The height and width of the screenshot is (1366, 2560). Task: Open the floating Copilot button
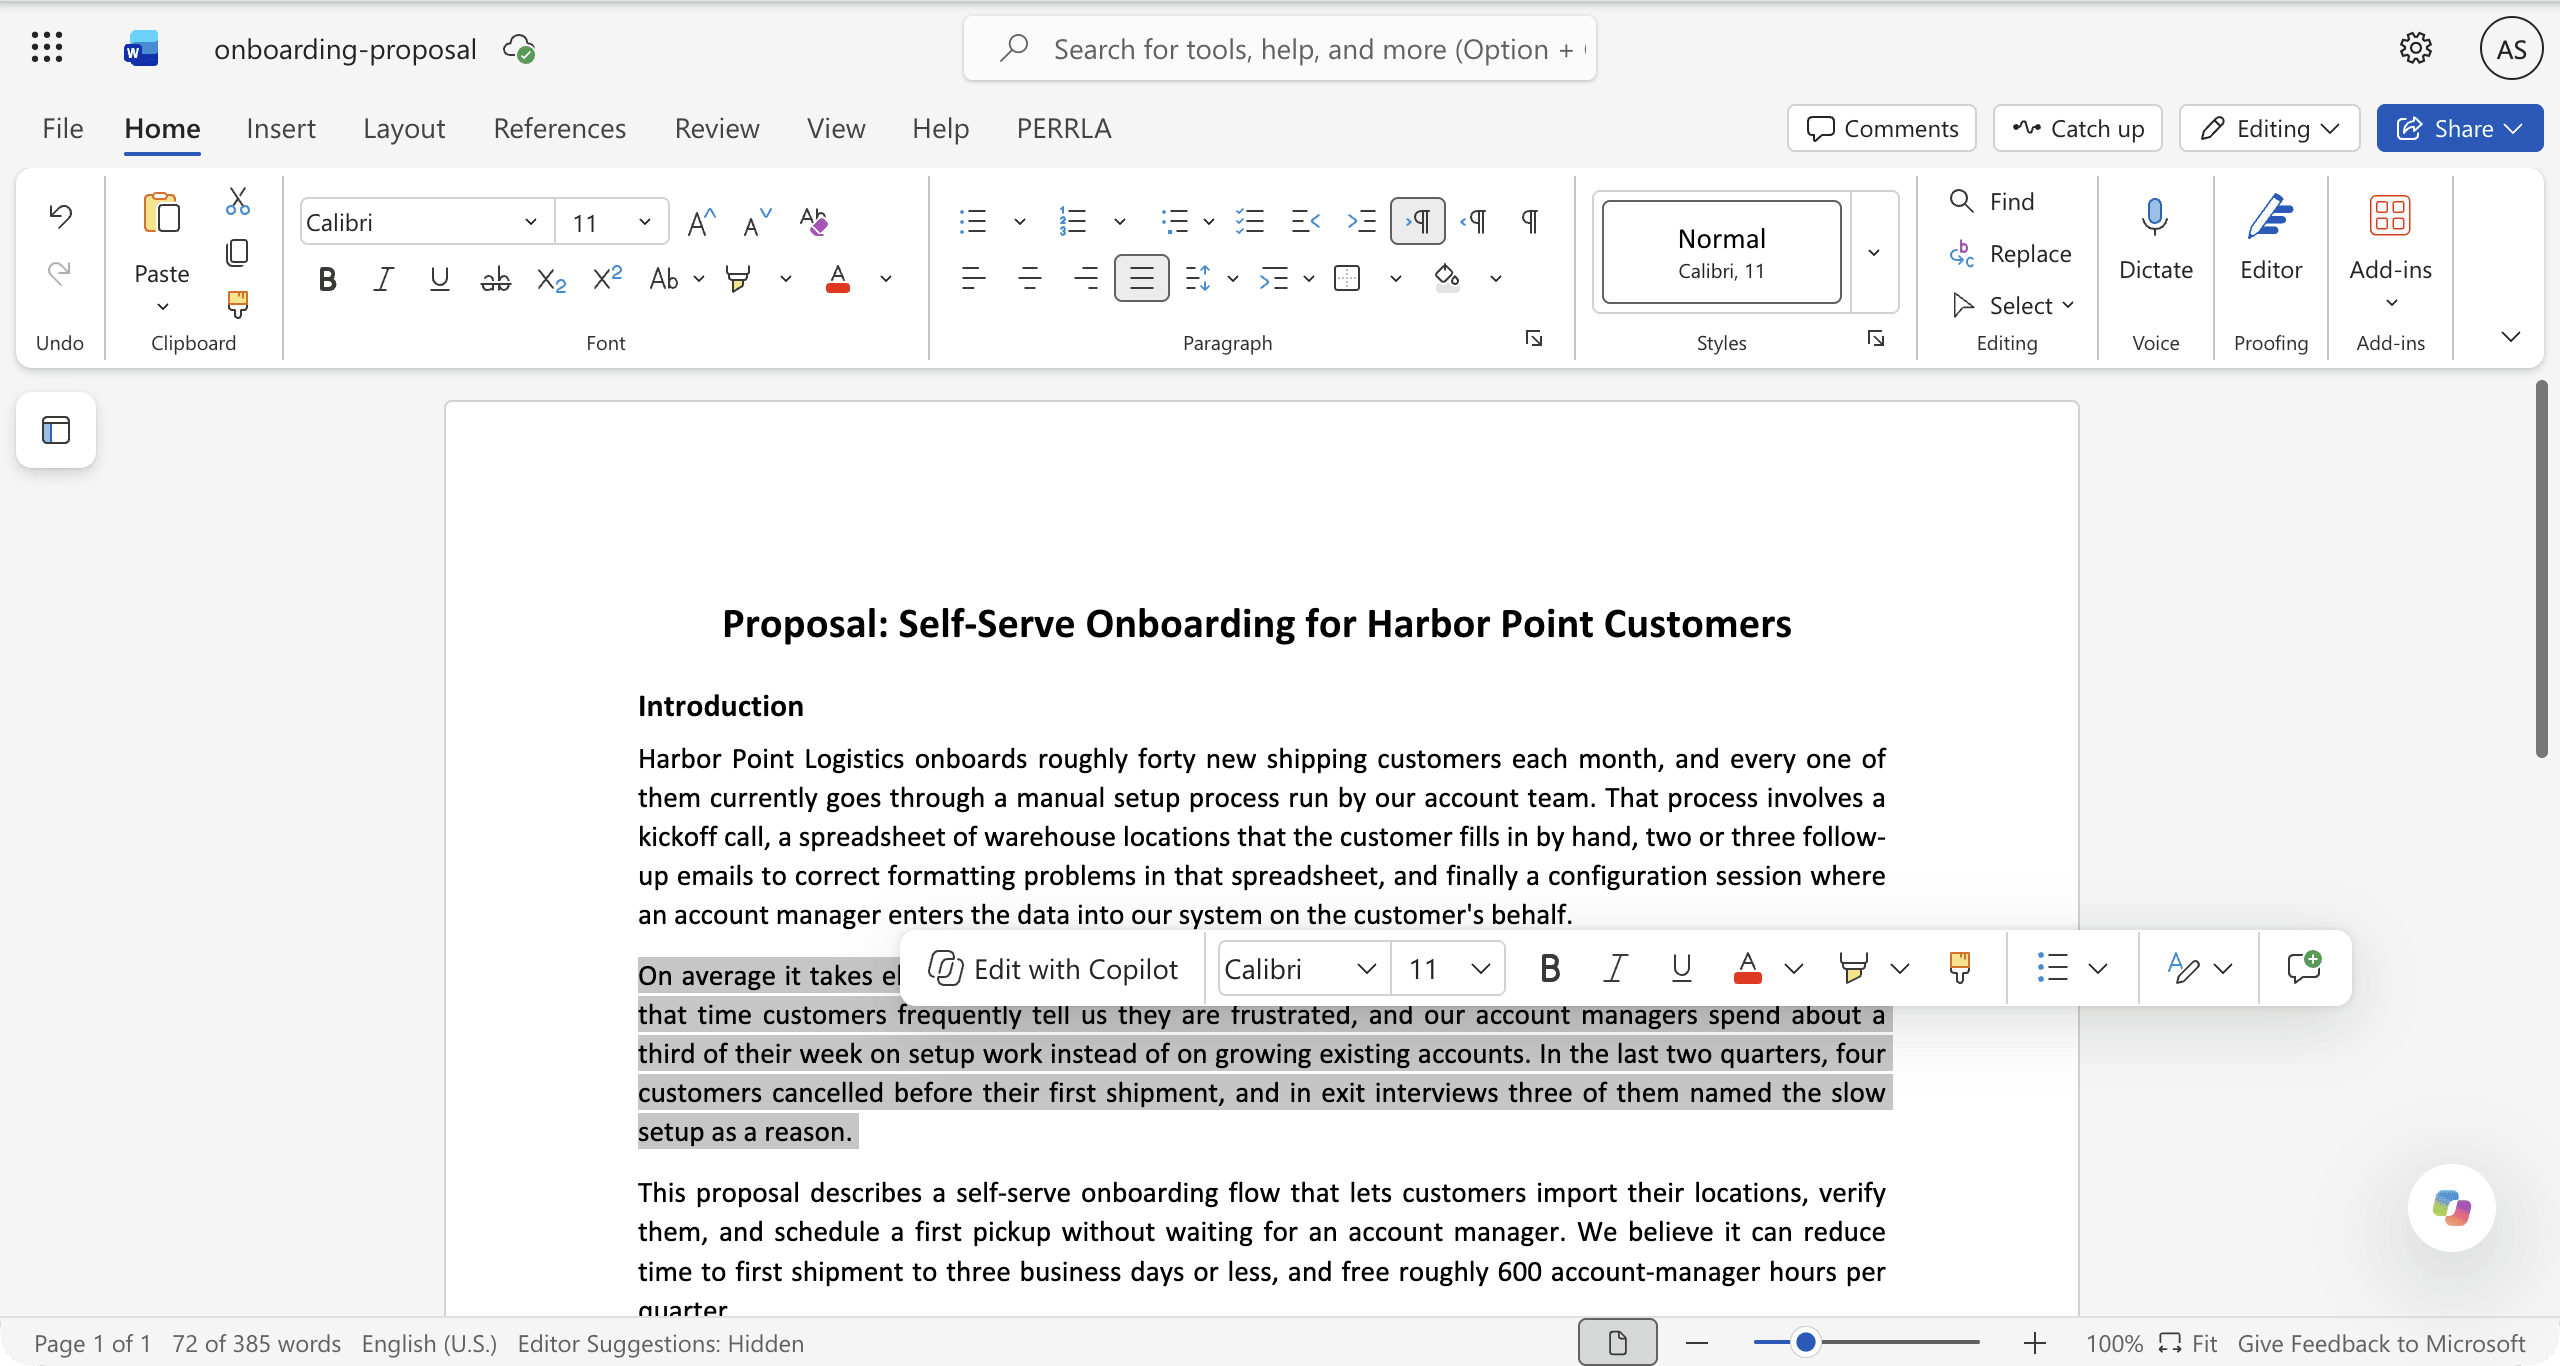[x=2451, y=1207]
